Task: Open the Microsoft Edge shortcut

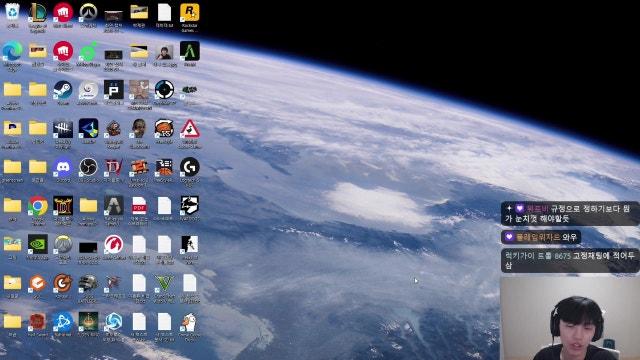Action: click(x=12, y=51)
